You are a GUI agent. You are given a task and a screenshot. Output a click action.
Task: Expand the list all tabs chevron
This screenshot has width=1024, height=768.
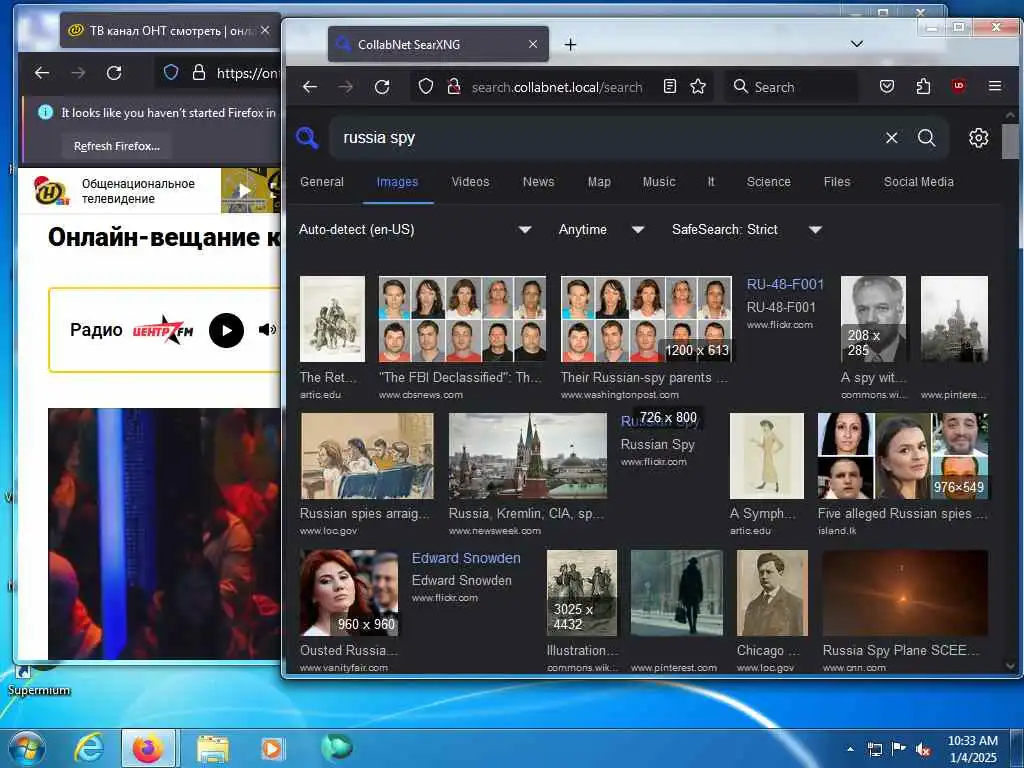click(857, 44)
